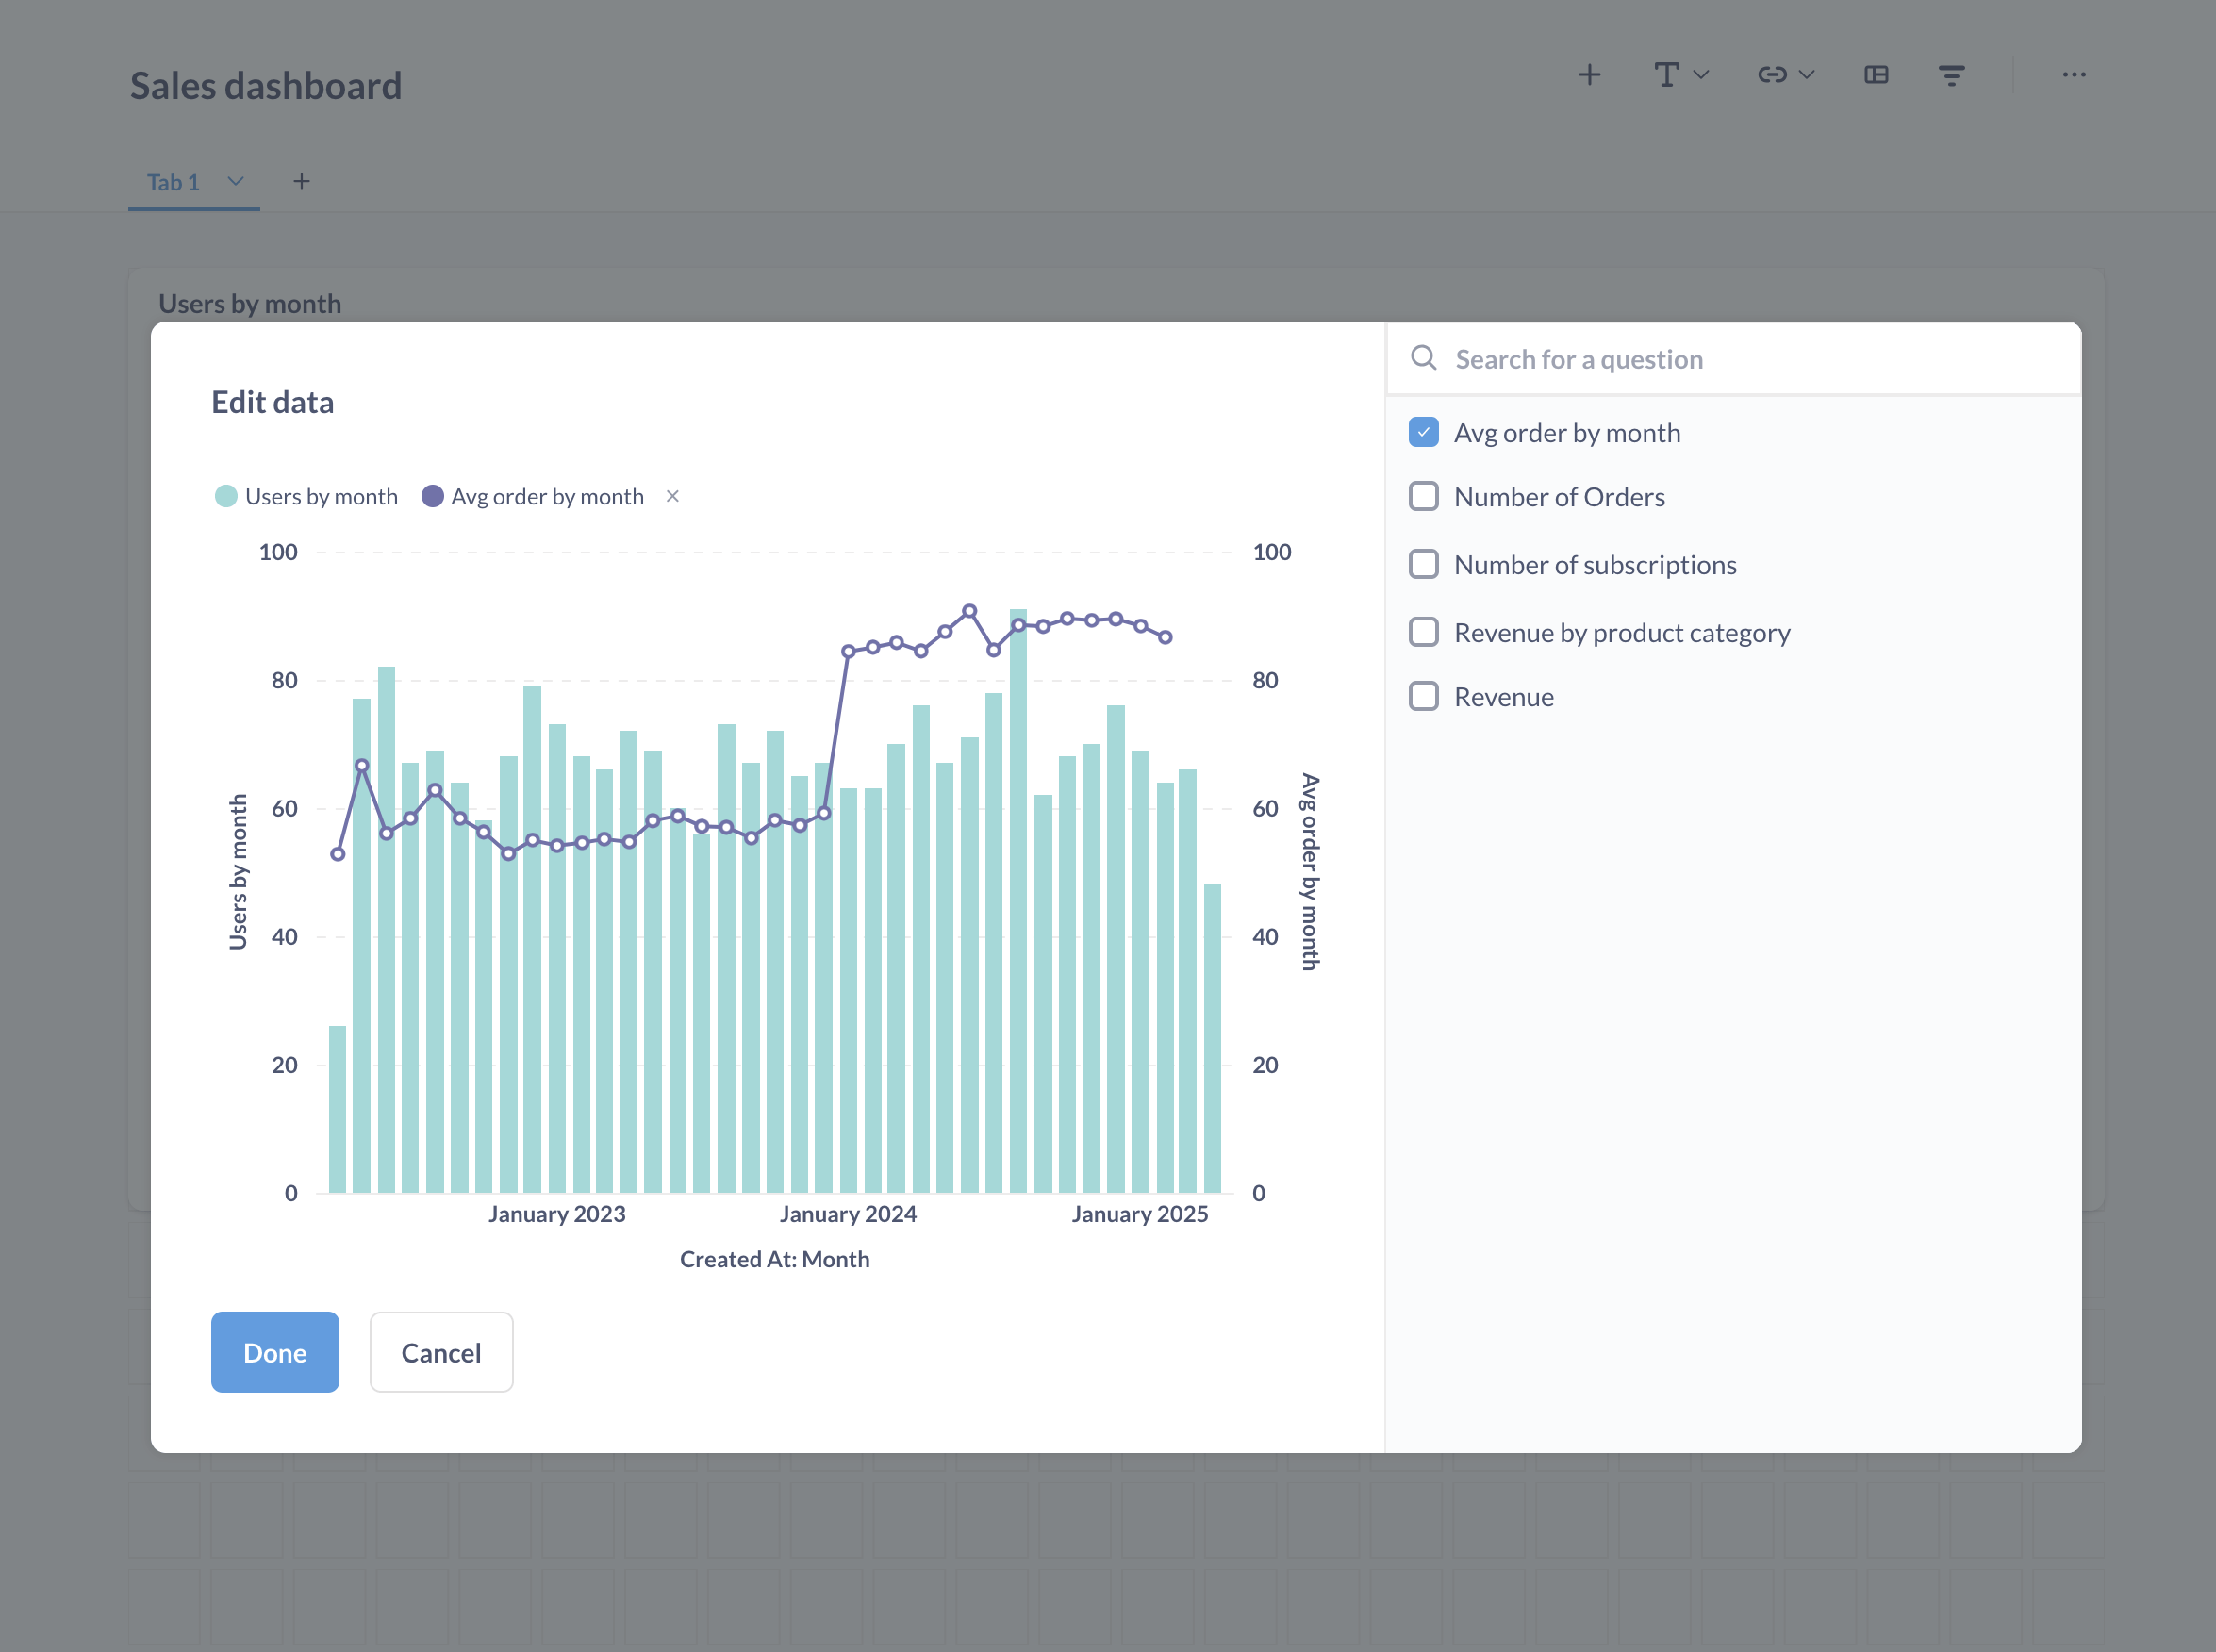Screen dimensions: 2216x1652
Task: Check the Revenue by product category option
Action: [x=1424, y=632]
